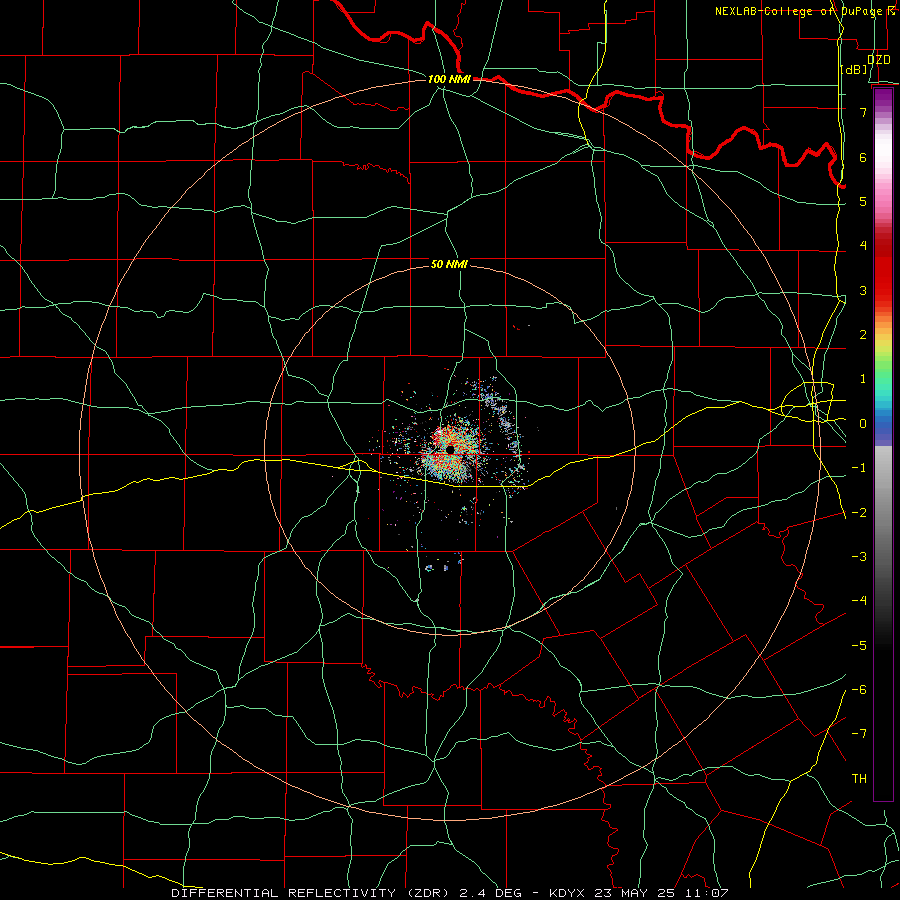The width and height of the screenshot is (900, 900).
Task: Click the -5 value on the scale
Action: point(859,646)
